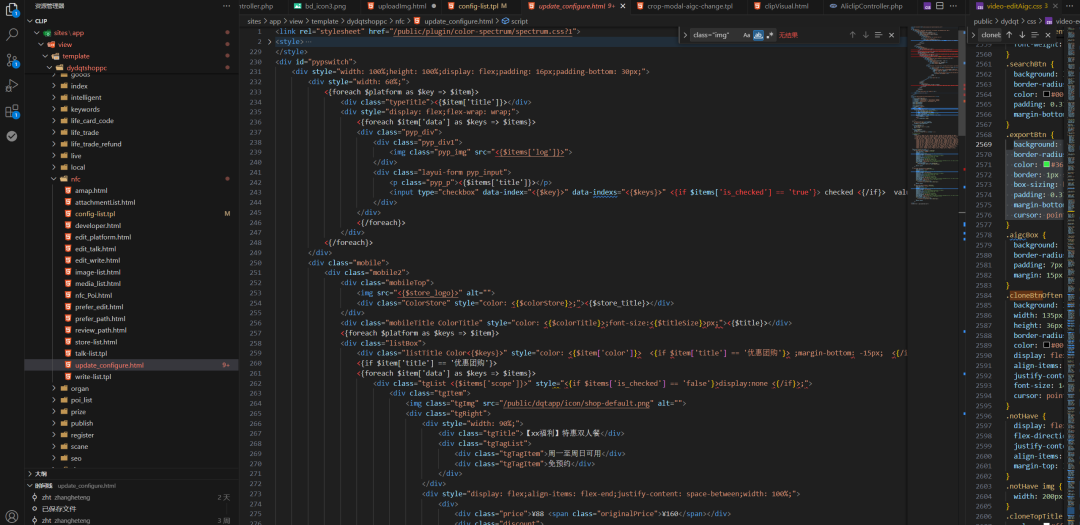This screenshot has width=1080, height=525.
Task: Go to previous match in class="img" find
Action: click(x=852, y=34)
